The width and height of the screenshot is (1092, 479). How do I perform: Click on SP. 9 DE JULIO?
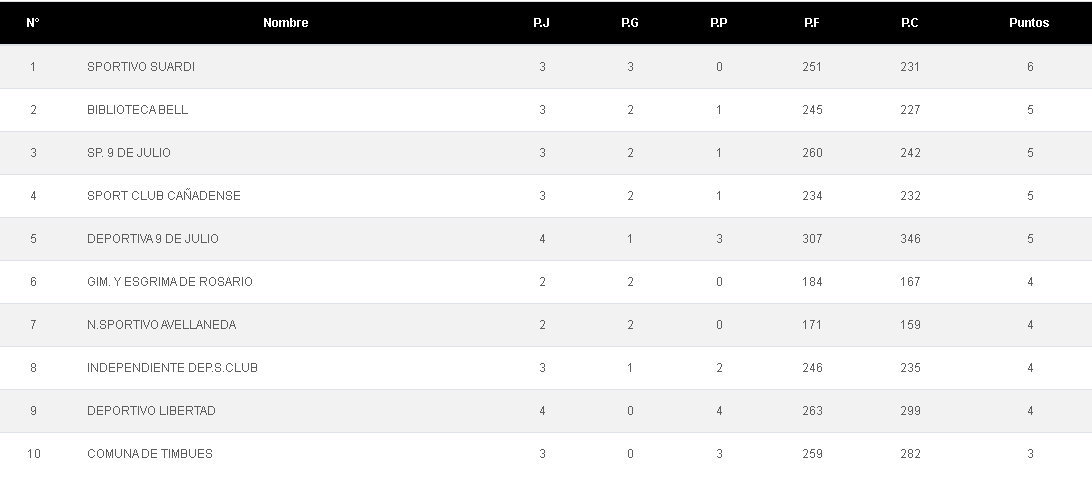(x=129, y=153)
